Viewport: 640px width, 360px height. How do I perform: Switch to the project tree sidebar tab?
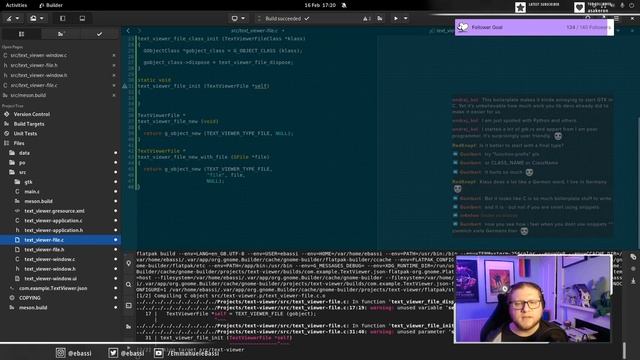(21, 34)
